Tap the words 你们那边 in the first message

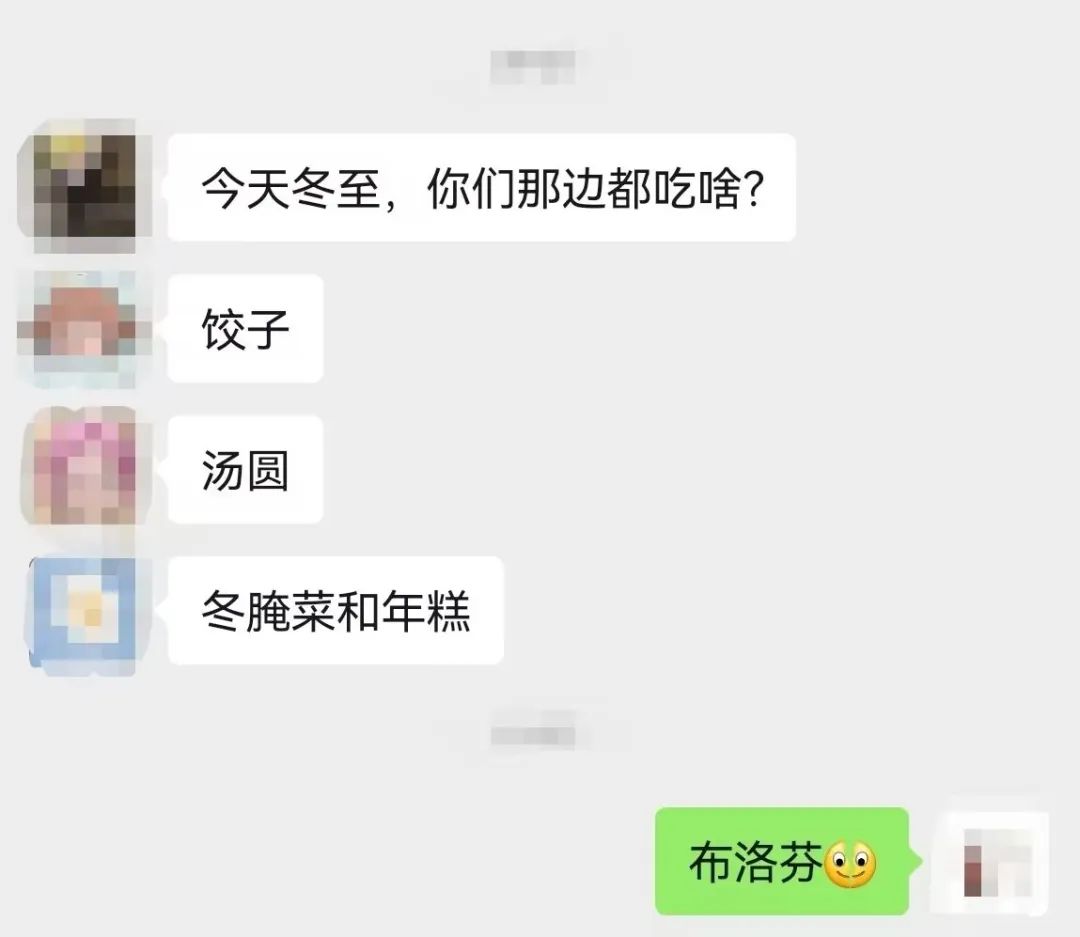tap(517, 189)
